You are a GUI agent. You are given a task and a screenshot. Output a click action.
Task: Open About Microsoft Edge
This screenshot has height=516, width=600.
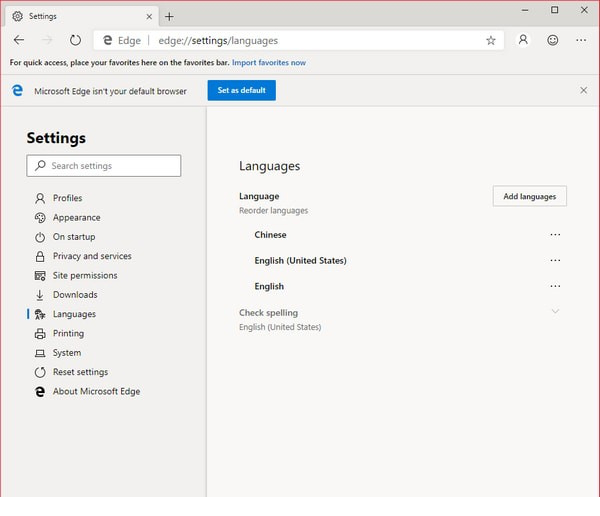96,391
